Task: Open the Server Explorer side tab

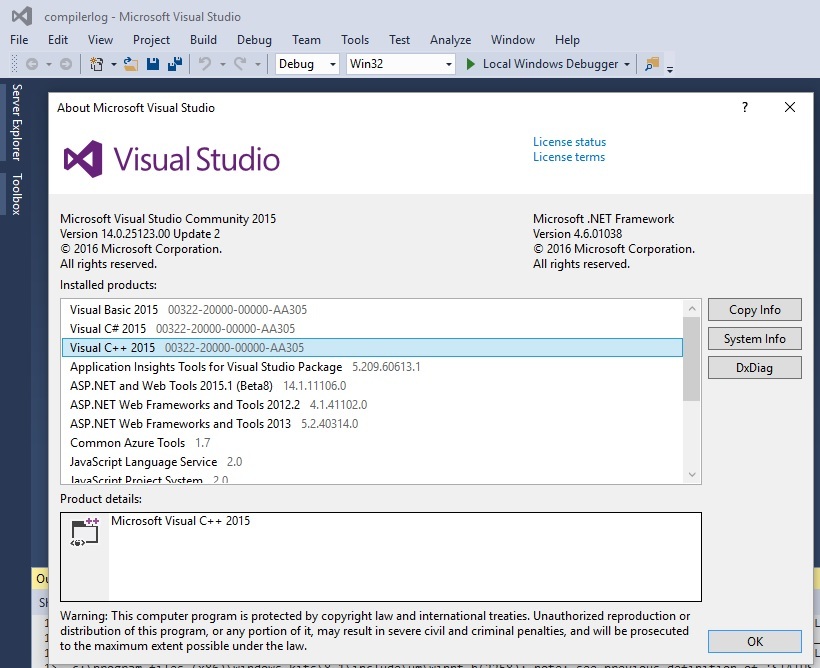Action: click(17, 122)
